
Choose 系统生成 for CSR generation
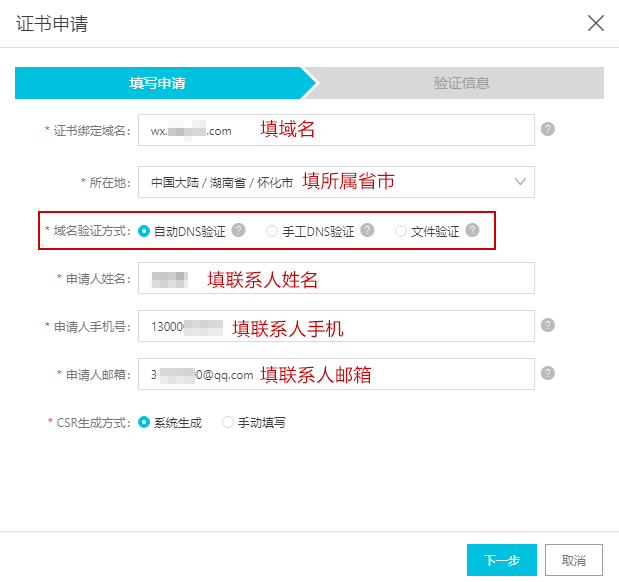click(x=144, y=422)
